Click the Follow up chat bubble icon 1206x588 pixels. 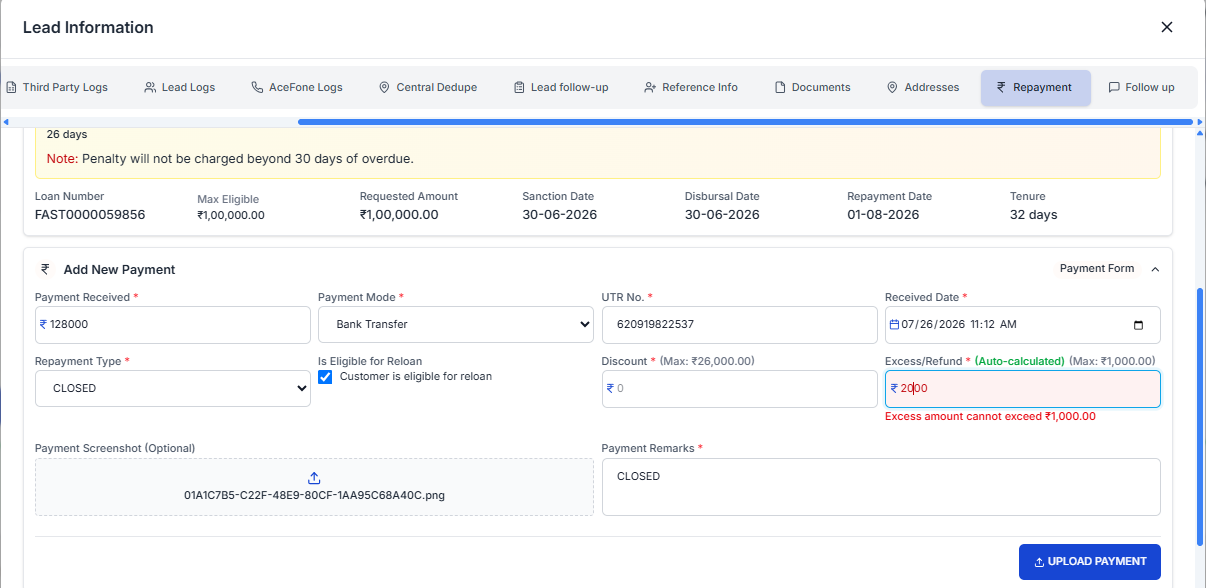tap(1114, 88)
